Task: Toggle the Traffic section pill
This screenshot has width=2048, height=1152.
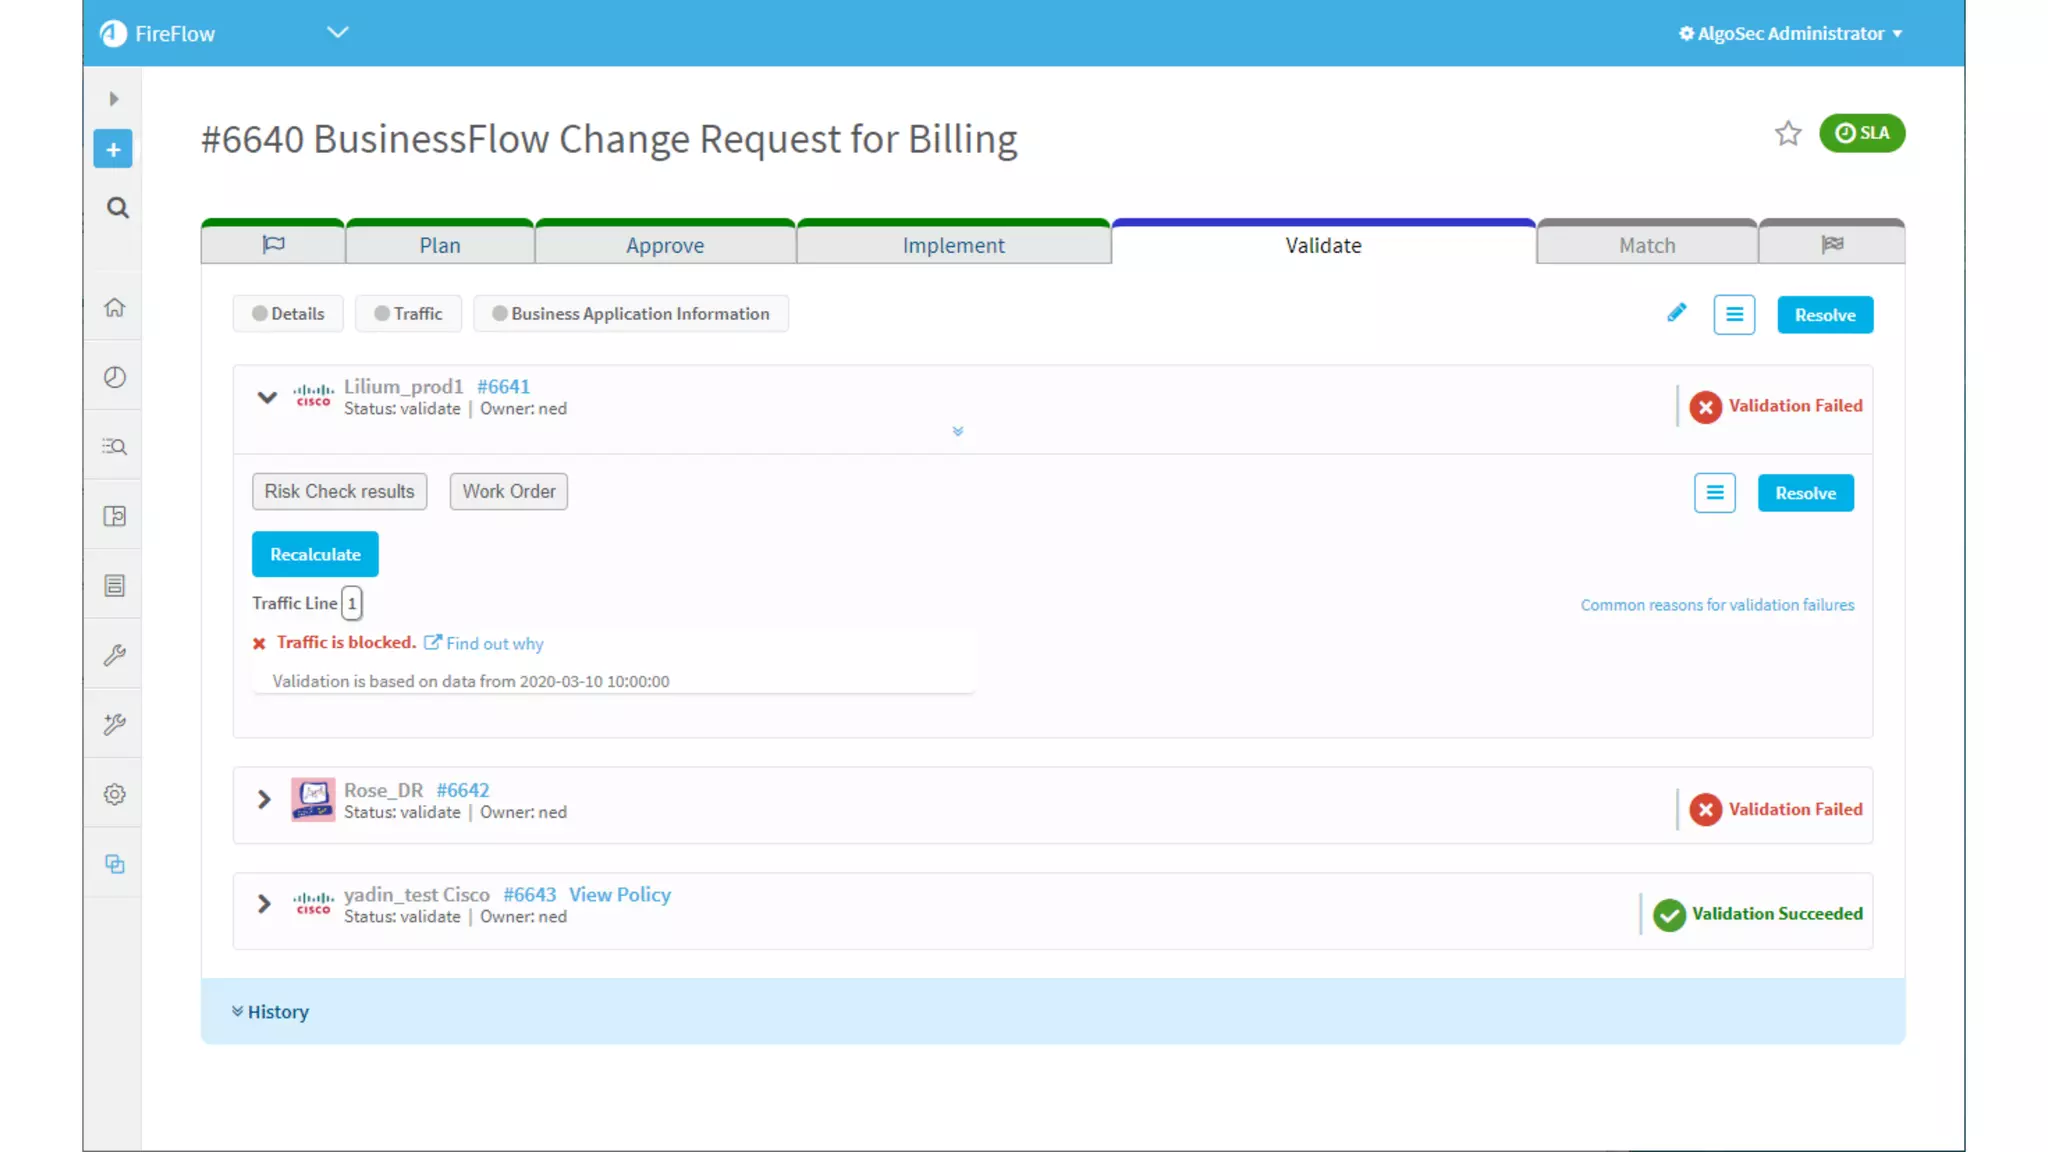Action: pos(408,314)
